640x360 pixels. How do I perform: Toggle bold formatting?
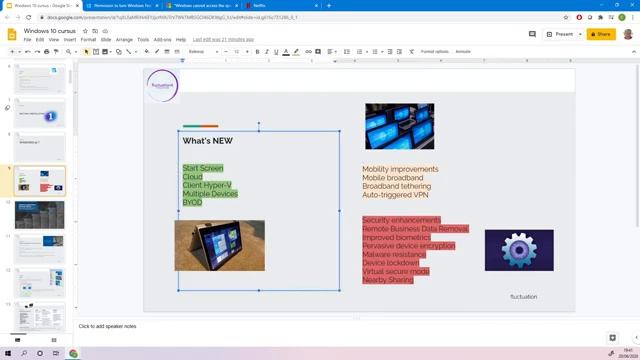pos(257,52)
